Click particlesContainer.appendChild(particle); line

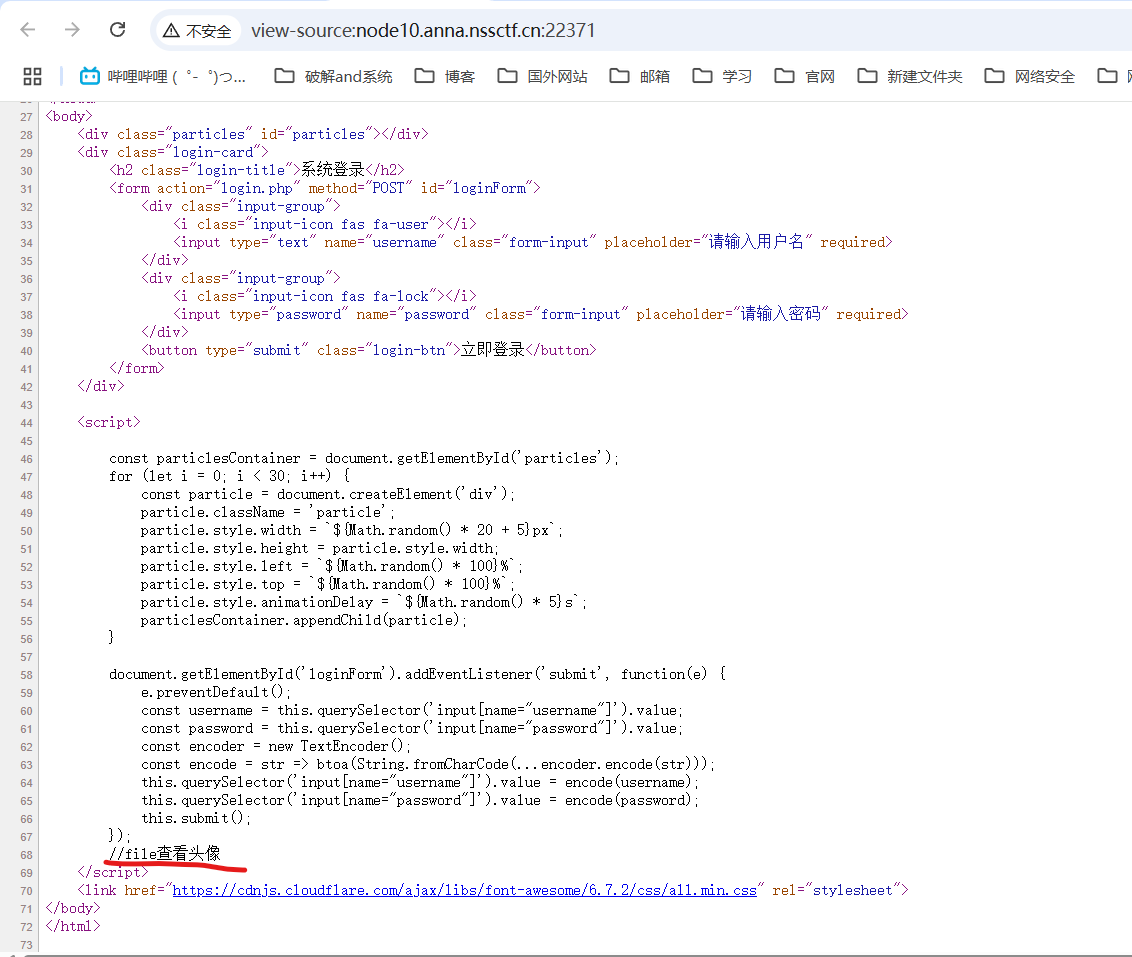coord(304,621)
